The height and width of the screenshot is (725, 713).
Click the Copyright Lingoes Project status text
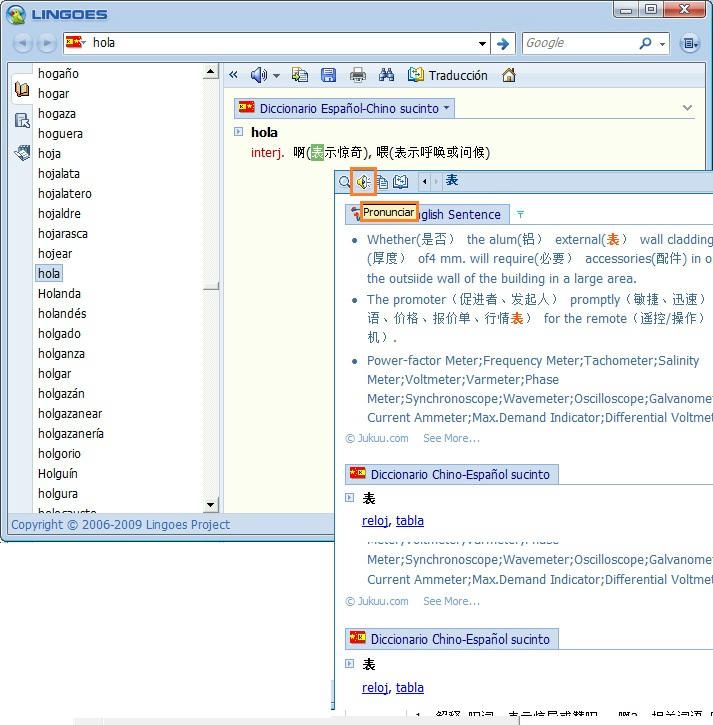[x=120, y=525]
